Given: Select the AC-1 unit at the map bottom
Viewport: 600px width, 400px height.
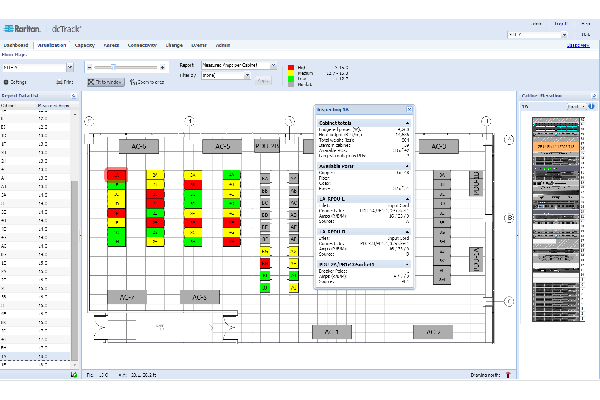Looking at the screenshot, I should tap(332, 332).
